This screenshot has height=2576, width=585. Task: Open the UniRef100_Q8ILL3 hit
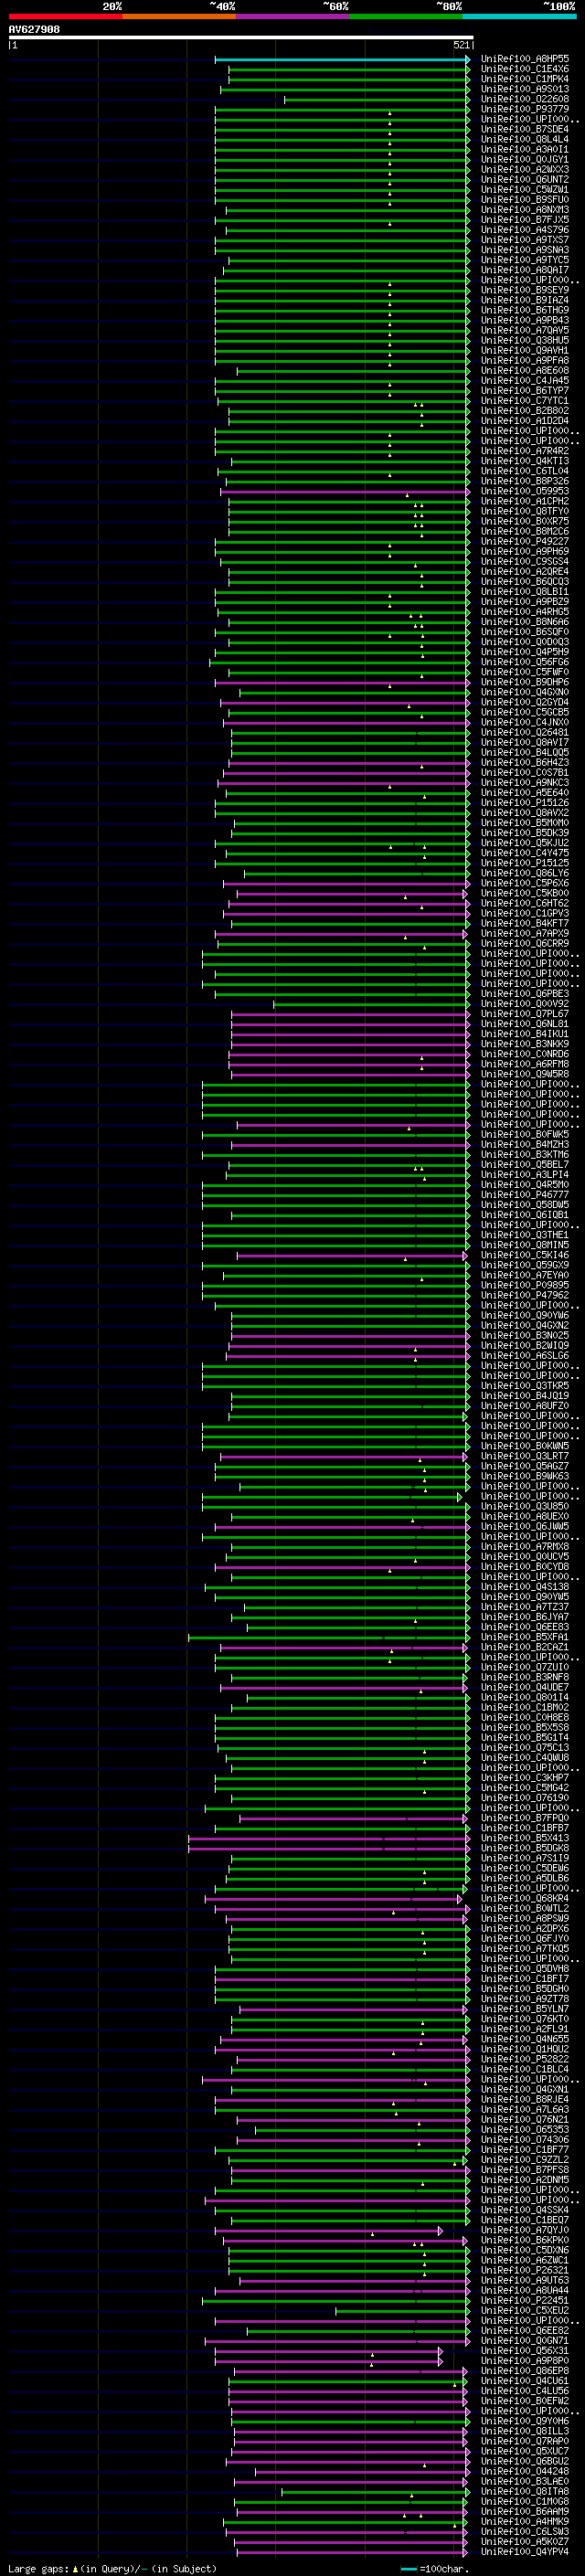[524, 2431]
